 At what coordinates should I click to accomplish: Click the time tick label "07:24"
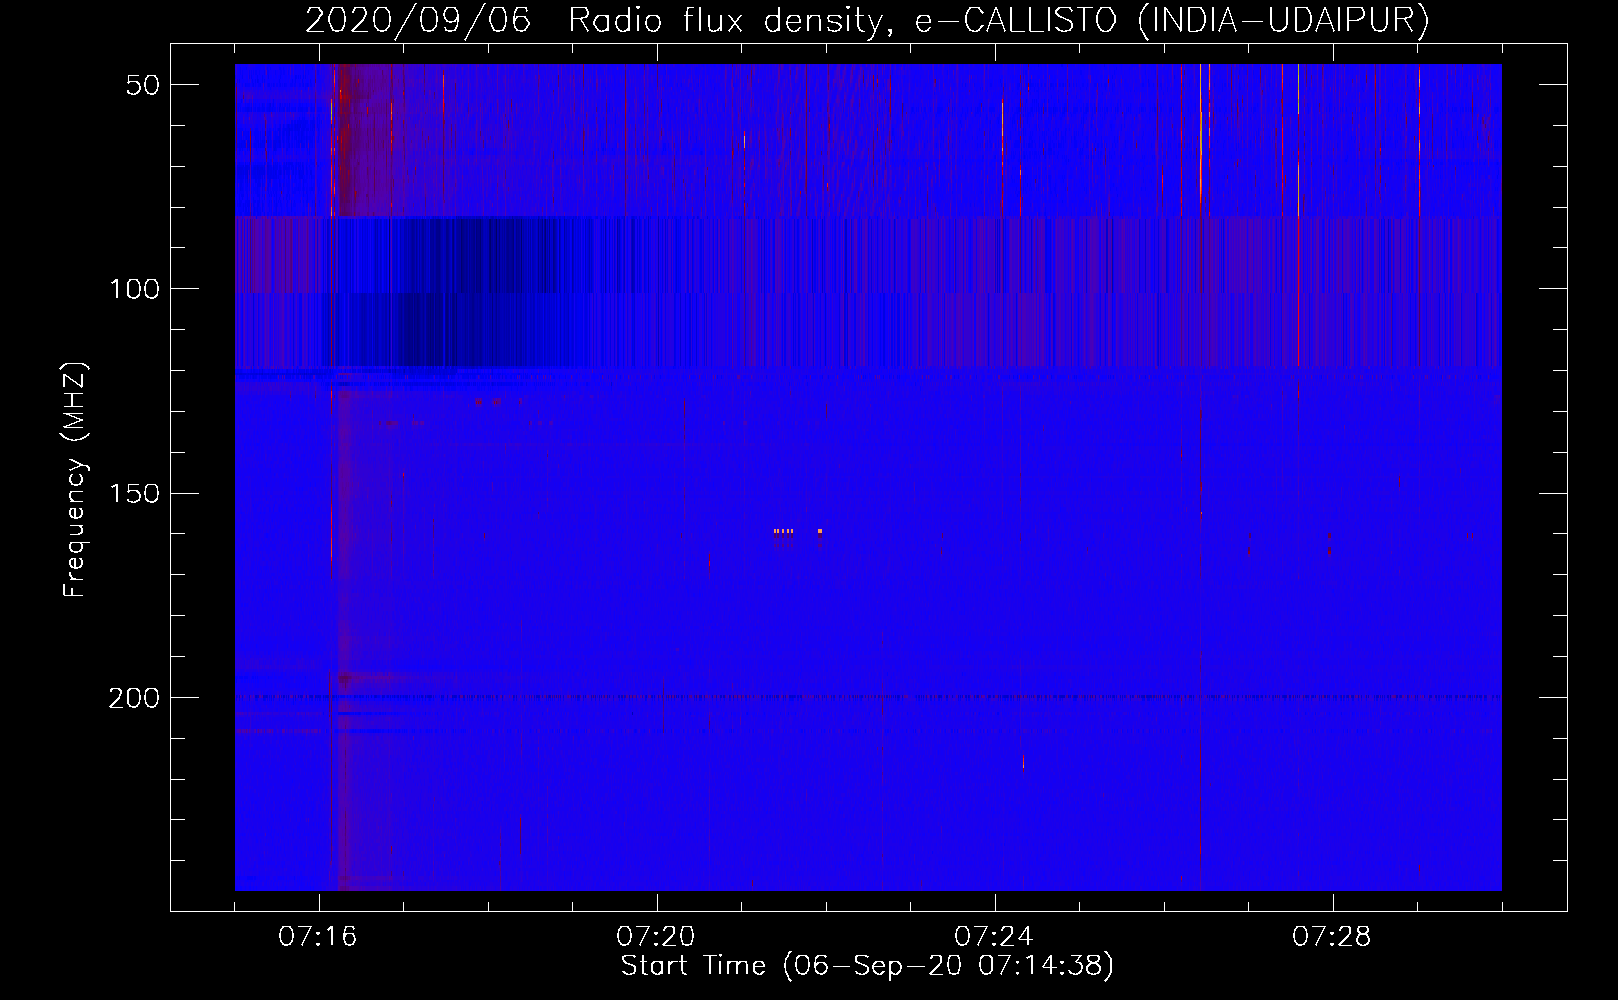click(994, 937)
